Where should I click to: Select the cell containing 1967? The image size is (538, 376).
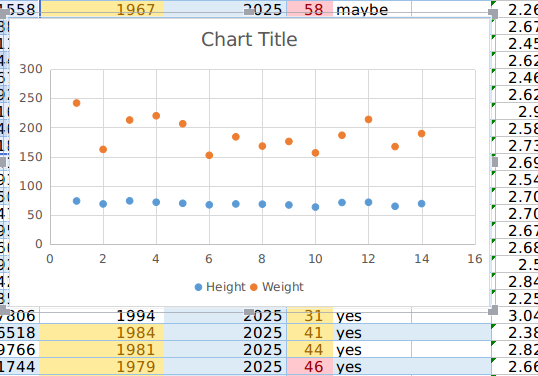click(x=102, y=9)
